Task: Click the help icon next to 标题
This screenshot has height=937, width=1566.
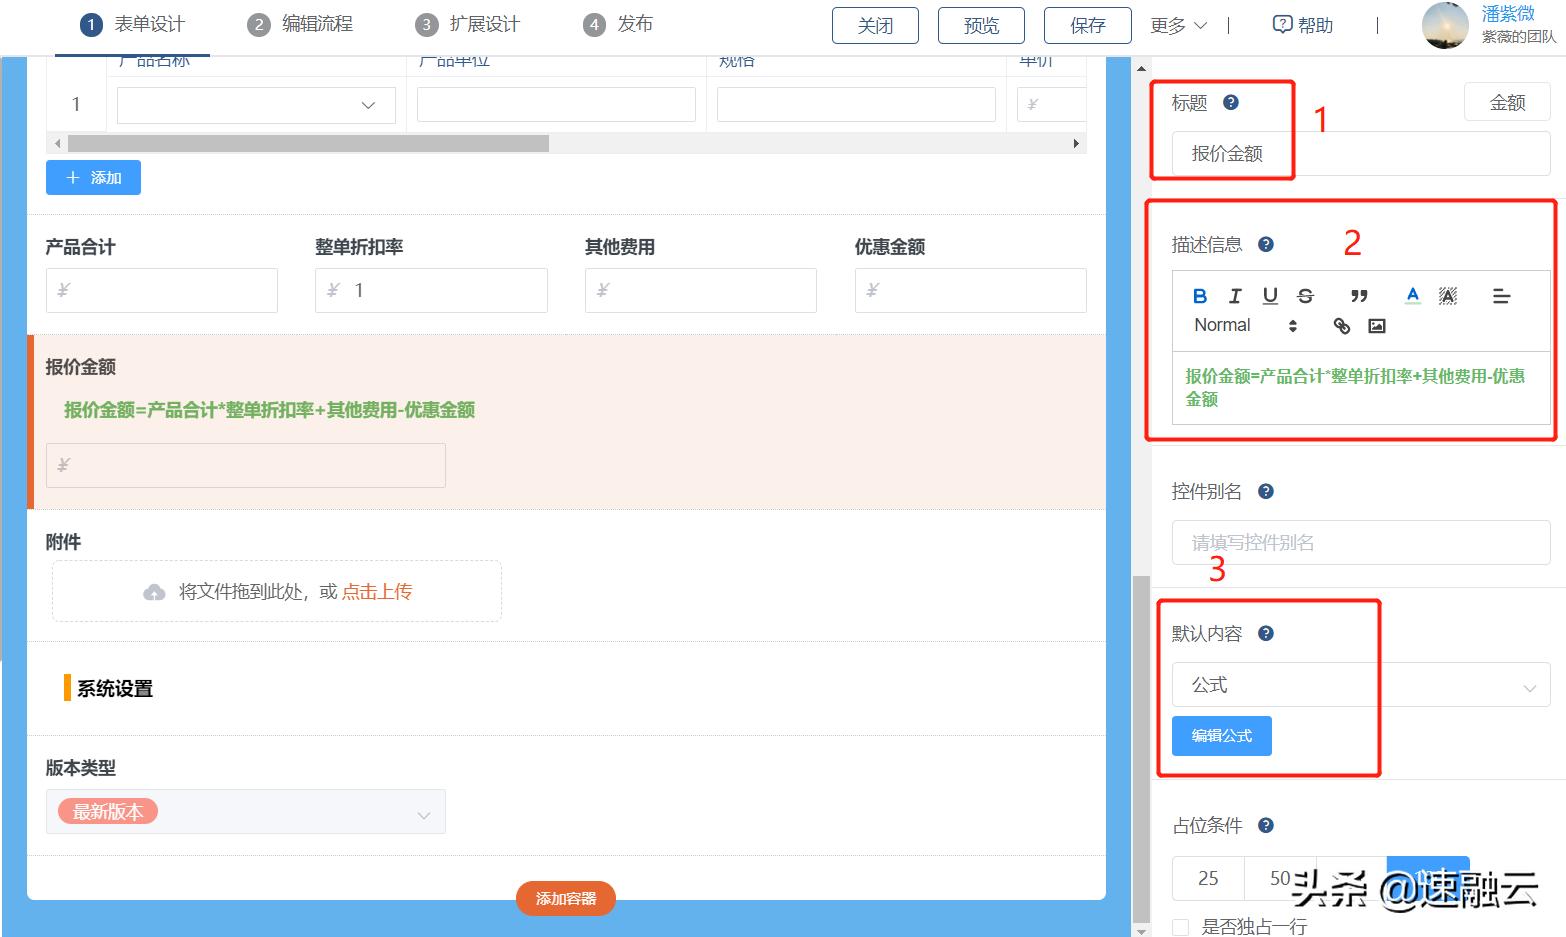Action: (x=1232, y=101)
